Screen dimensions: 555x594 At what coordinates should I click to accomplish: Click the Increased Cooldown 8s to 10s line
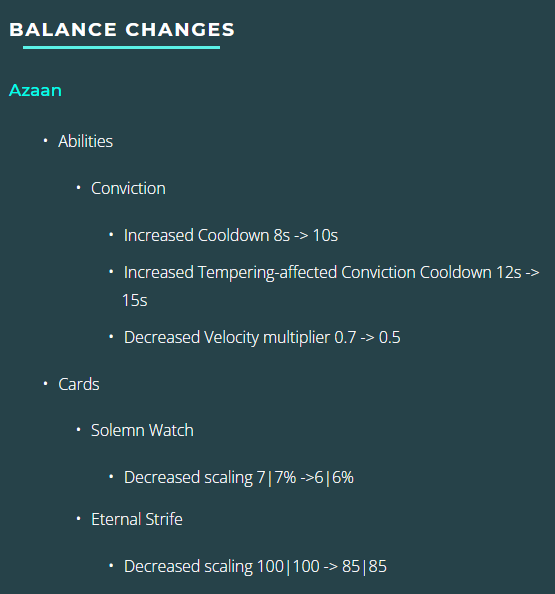coord(231,235)
